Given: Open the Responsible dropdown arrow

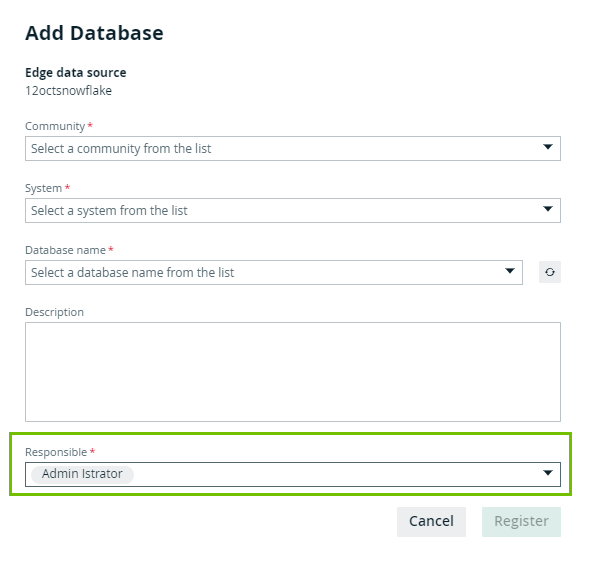Looking at the screenshot, I should tap(547, 474).
